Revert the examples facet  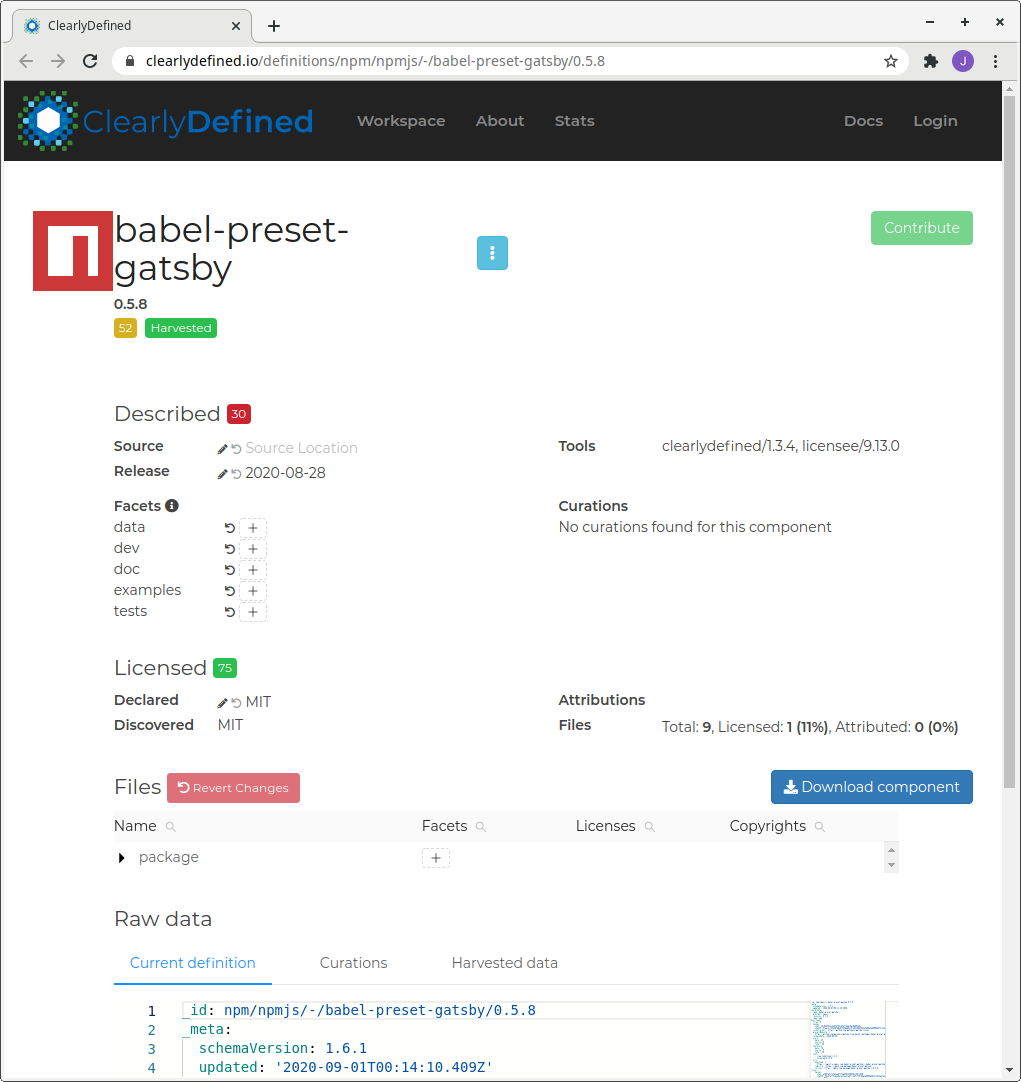coord(230,591)
